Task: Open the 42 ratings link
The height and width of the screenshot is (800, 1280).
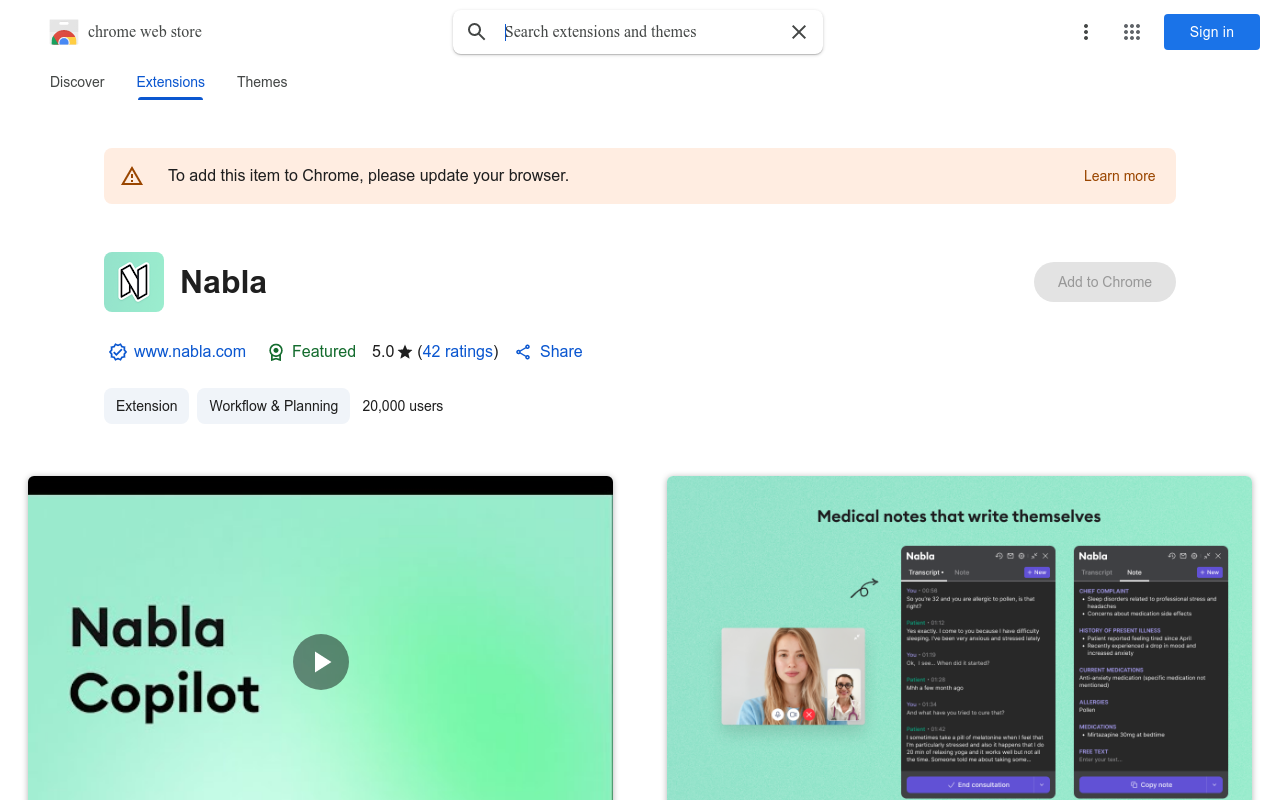Action: point(458,352)
